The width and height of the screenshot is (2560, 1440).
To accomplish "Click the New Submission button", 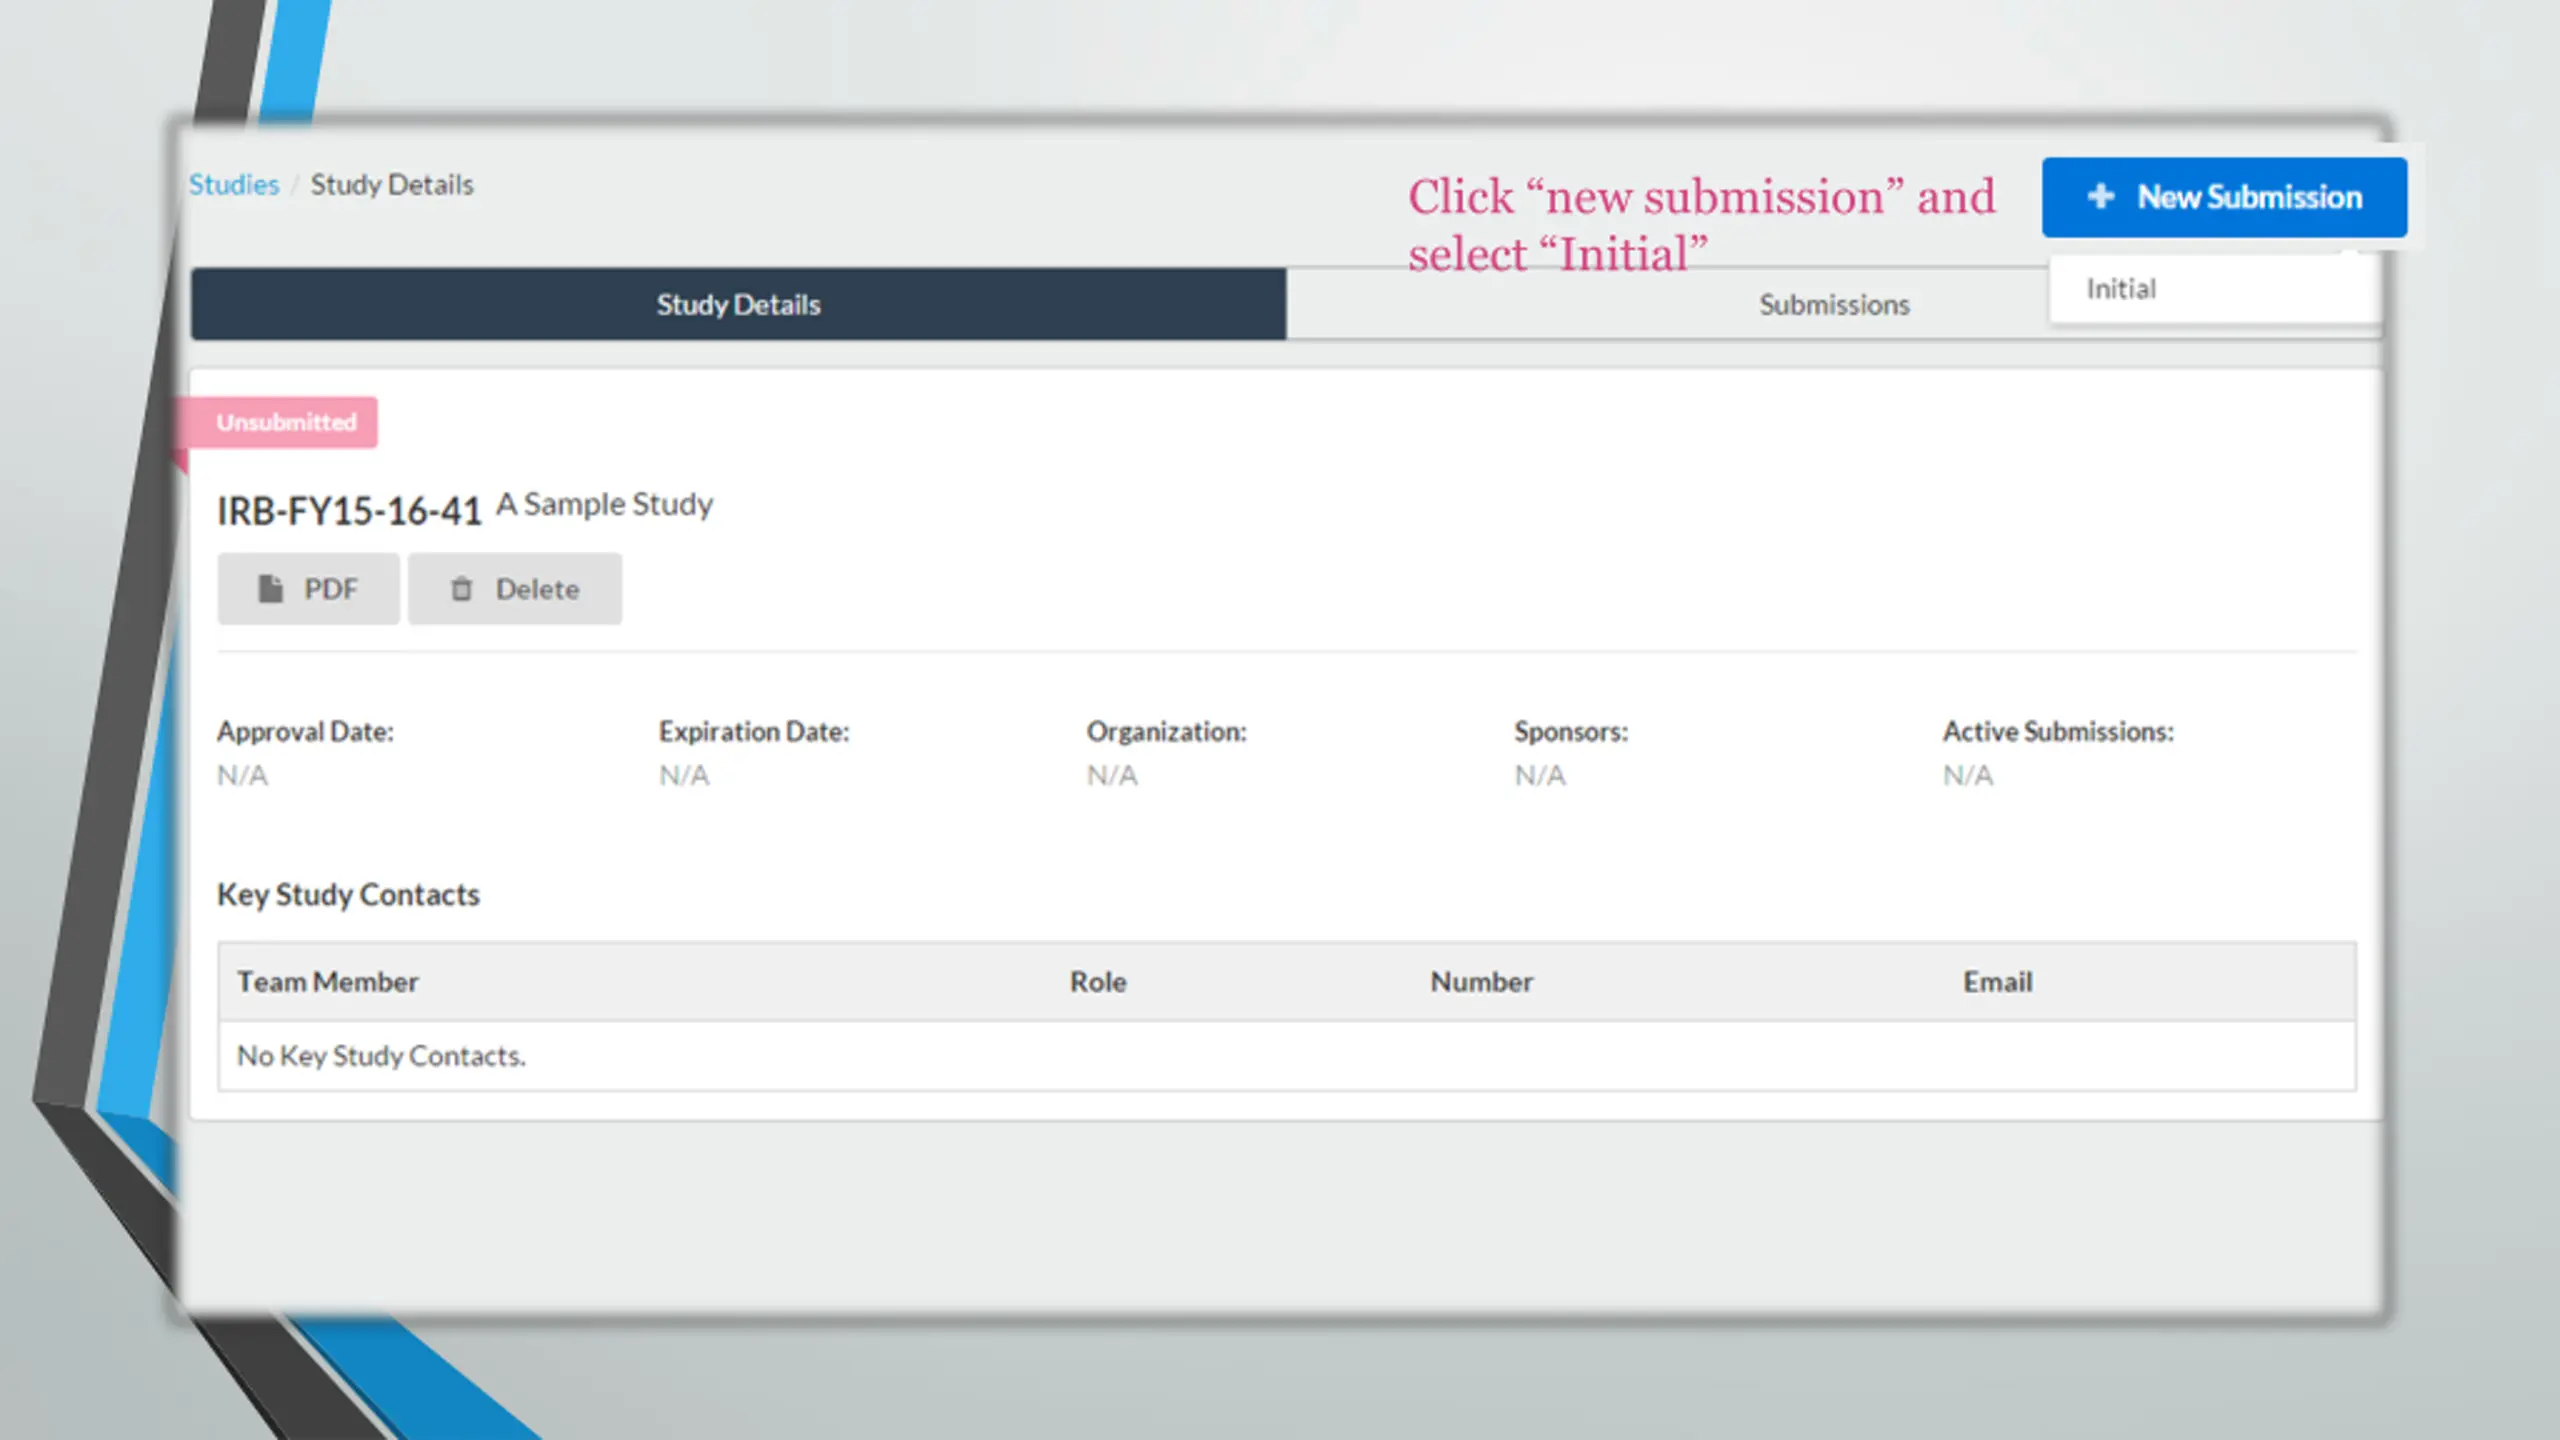I will 2224,197.
